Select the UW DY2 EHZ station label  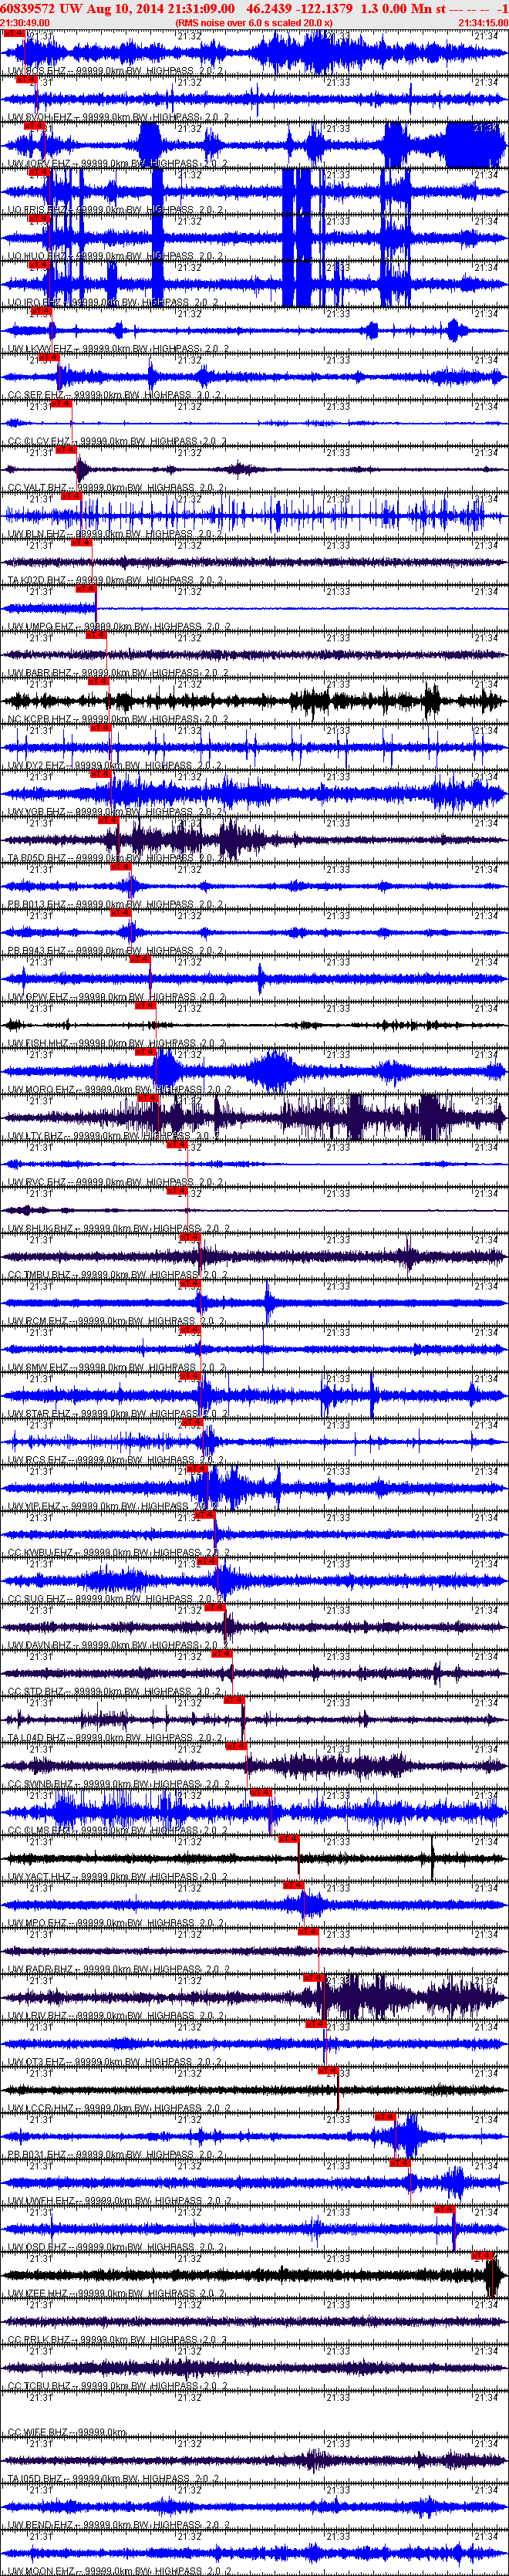coord(115,765)
